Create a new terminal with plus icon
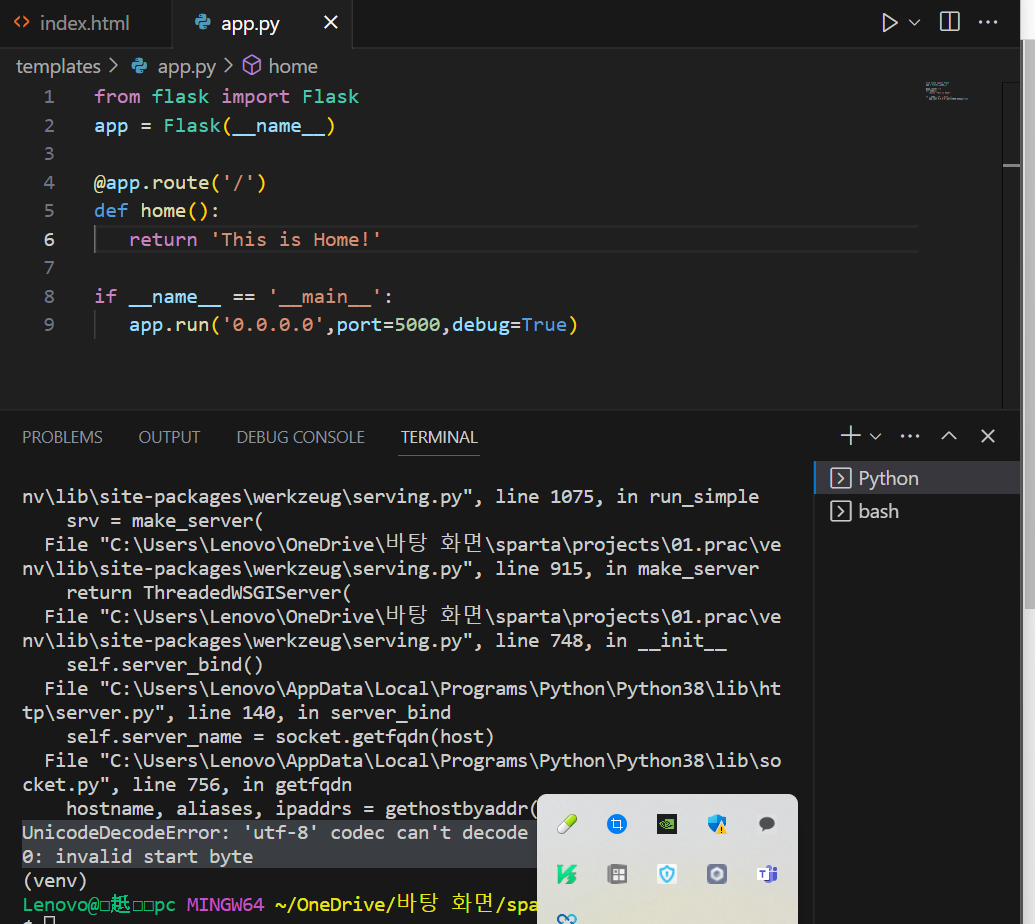 click(850, 436)
